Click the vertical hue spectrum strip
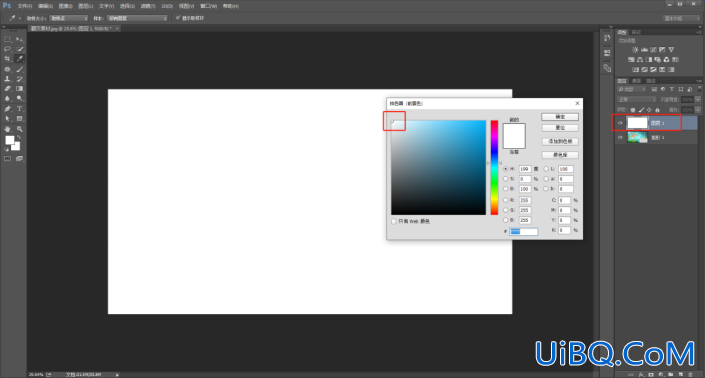The height and width of the screenshot is (378, 705). (494, 168)
